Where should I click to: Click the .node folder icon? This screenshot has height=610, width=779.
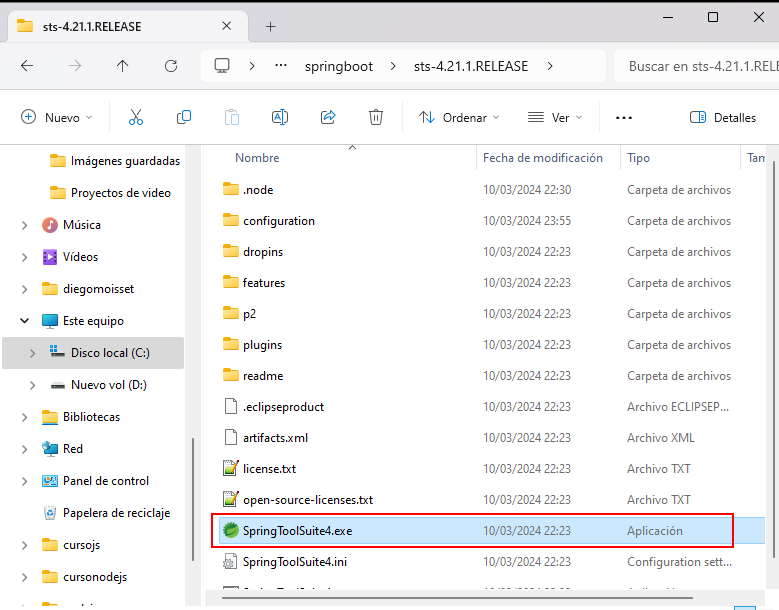[231, 189]
